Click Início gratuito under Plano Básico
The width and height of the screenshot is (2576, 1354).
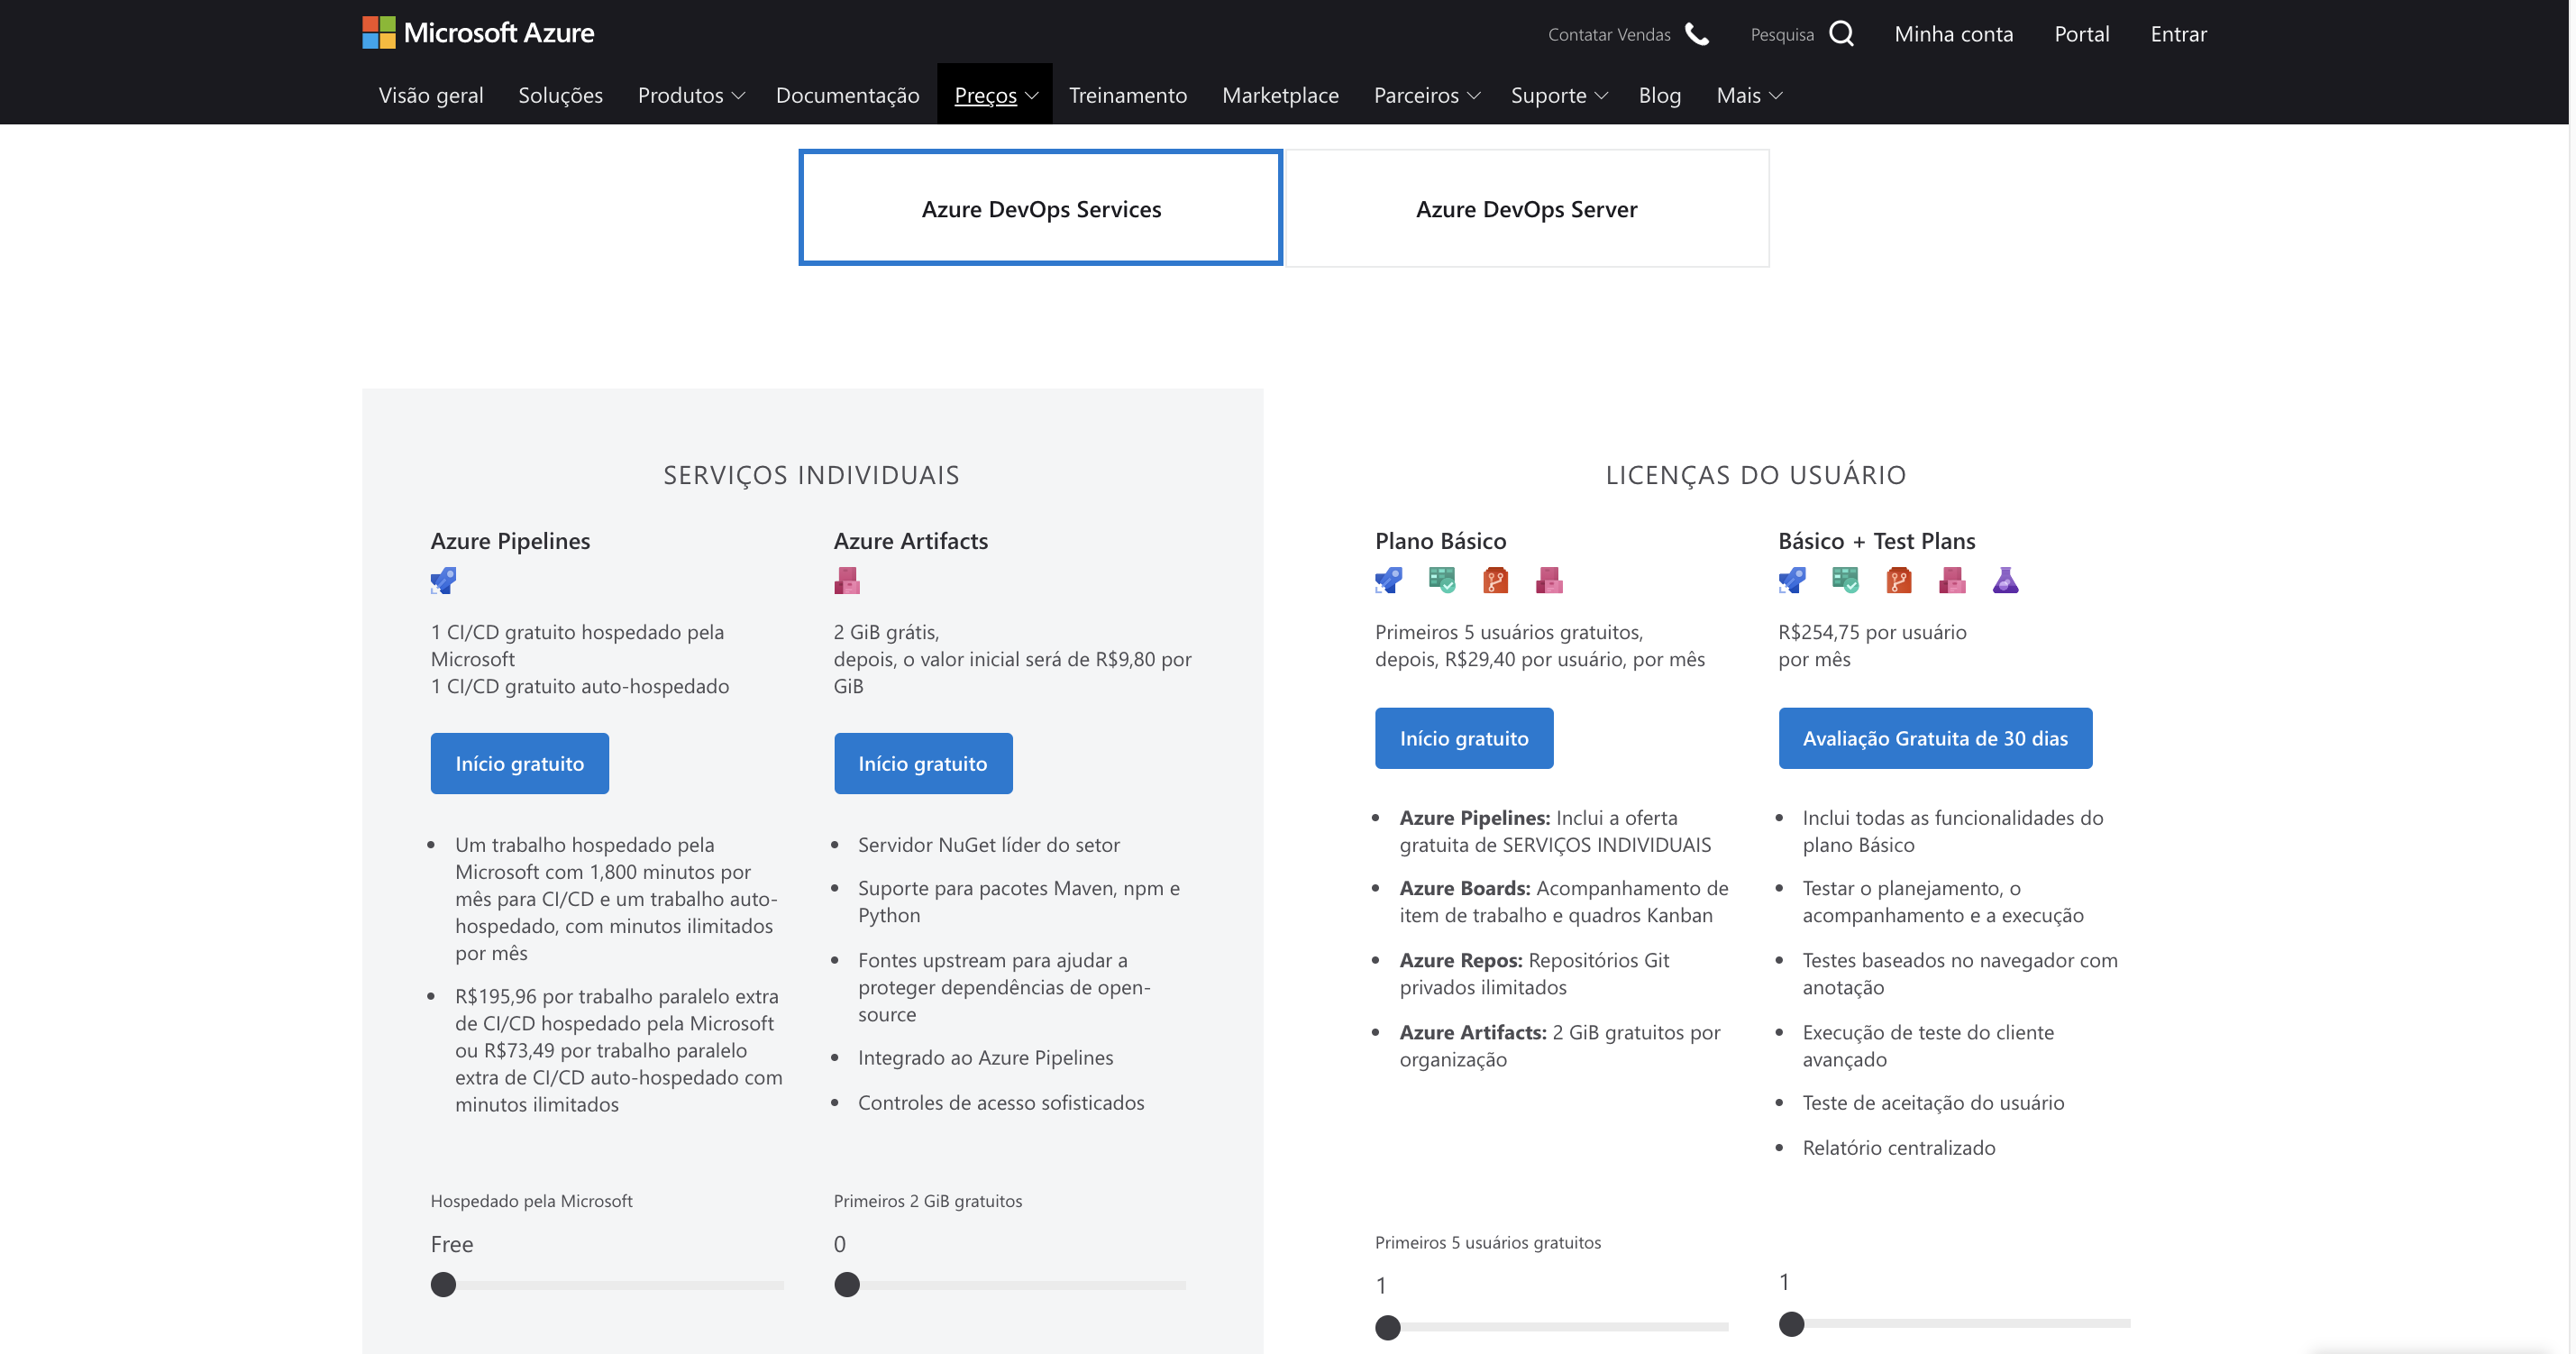coord(1463,738)
